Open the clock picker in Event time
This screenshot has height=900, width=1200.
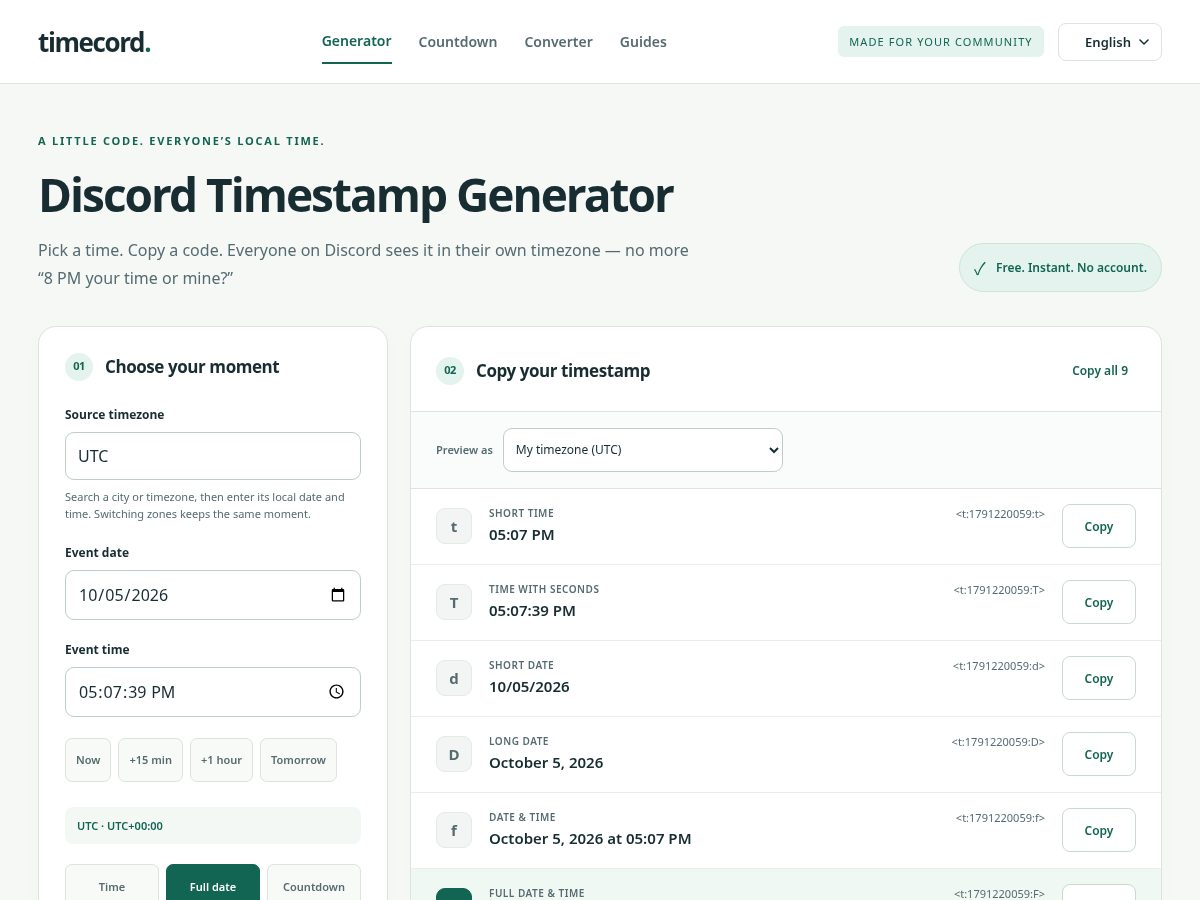[337, 692]
